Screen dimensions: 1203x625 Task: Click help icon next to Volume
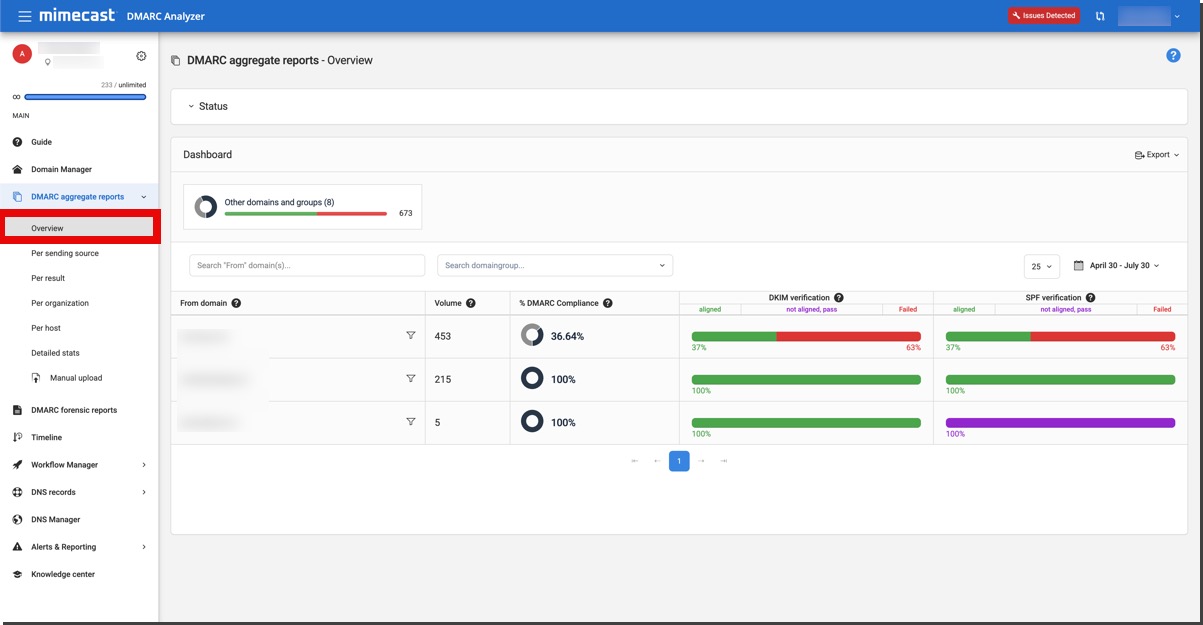(470, 303)
